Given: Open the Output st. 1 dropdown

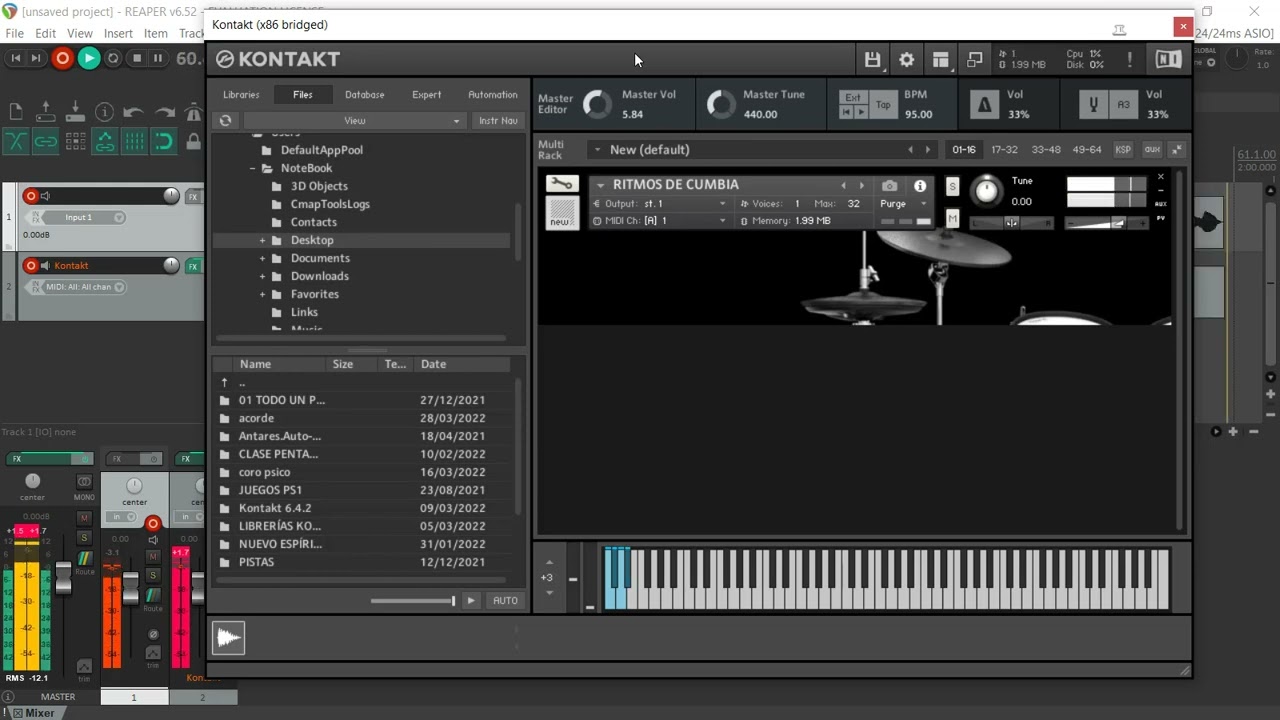Looking at the screenshot, I should coord(661,203).
